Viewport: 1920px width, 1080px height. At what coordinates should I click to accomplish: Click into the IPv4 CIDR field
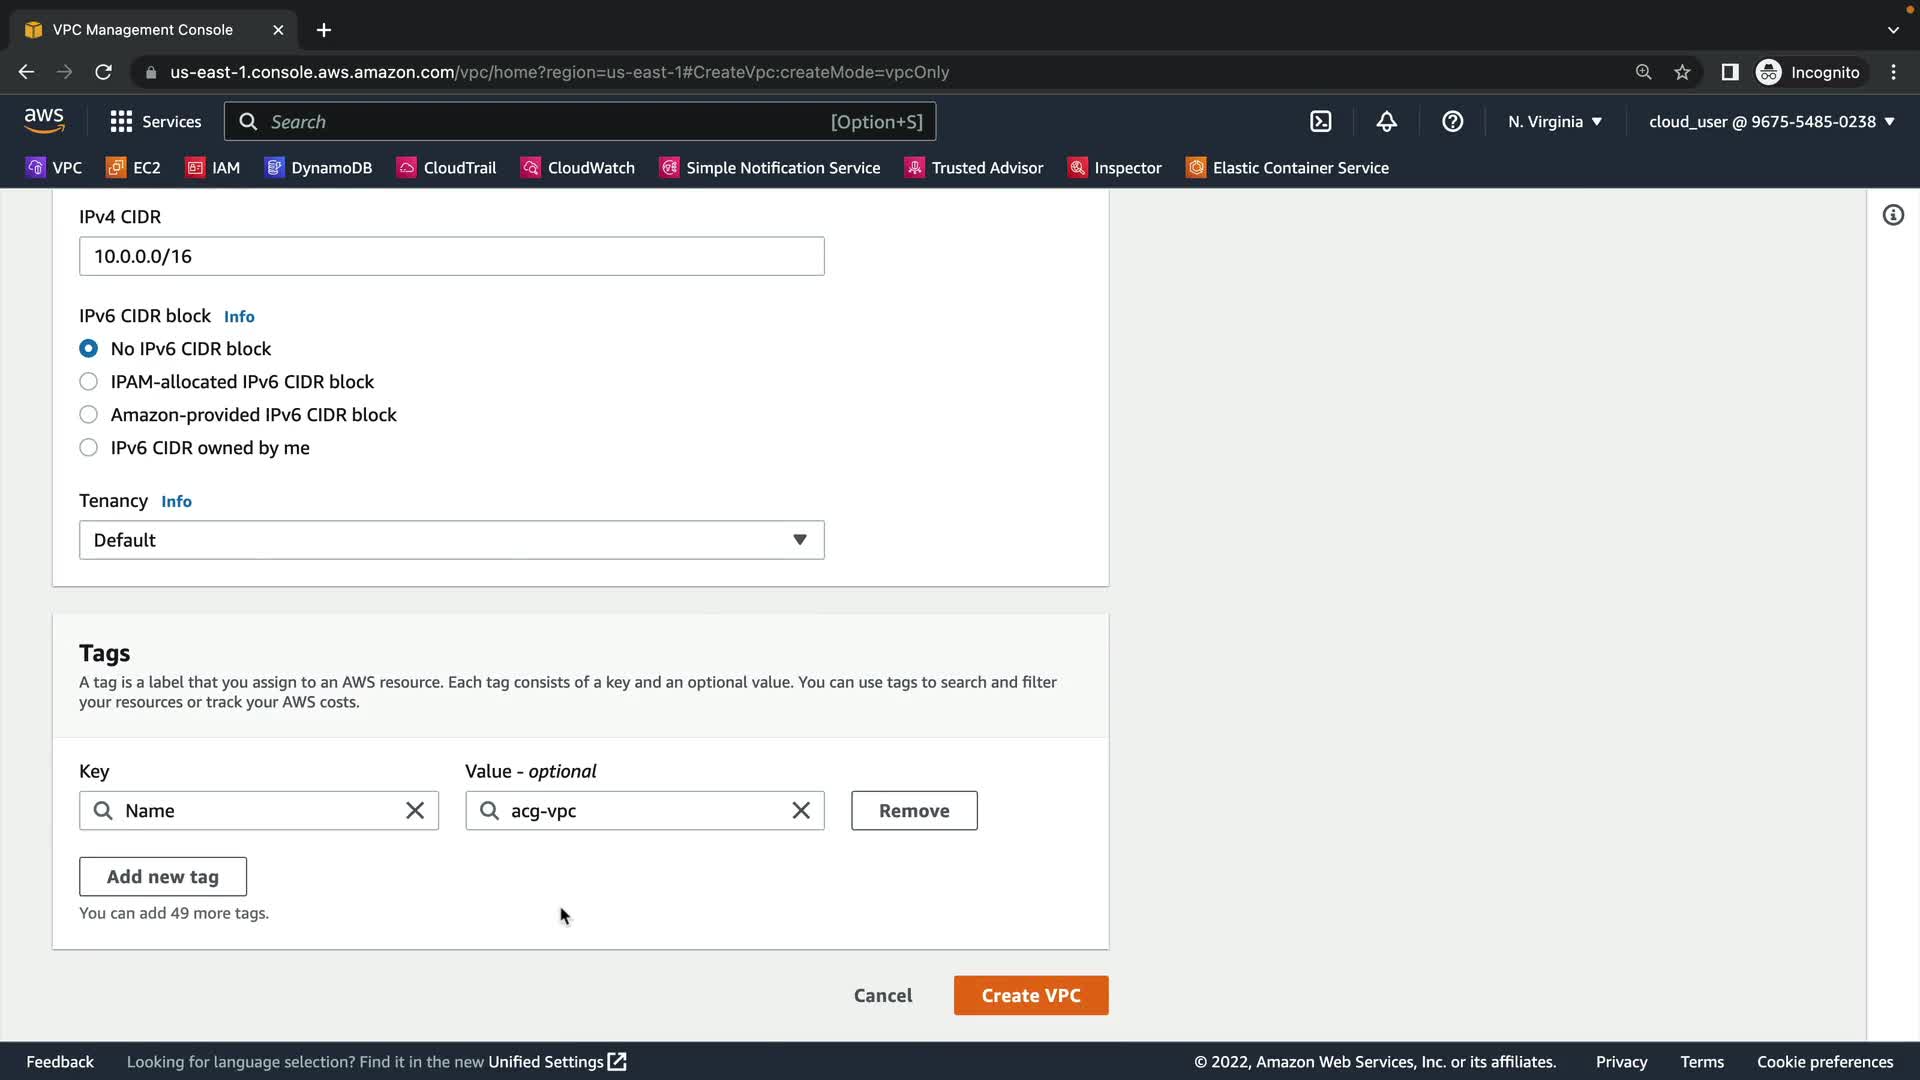(x=451, y=256)
